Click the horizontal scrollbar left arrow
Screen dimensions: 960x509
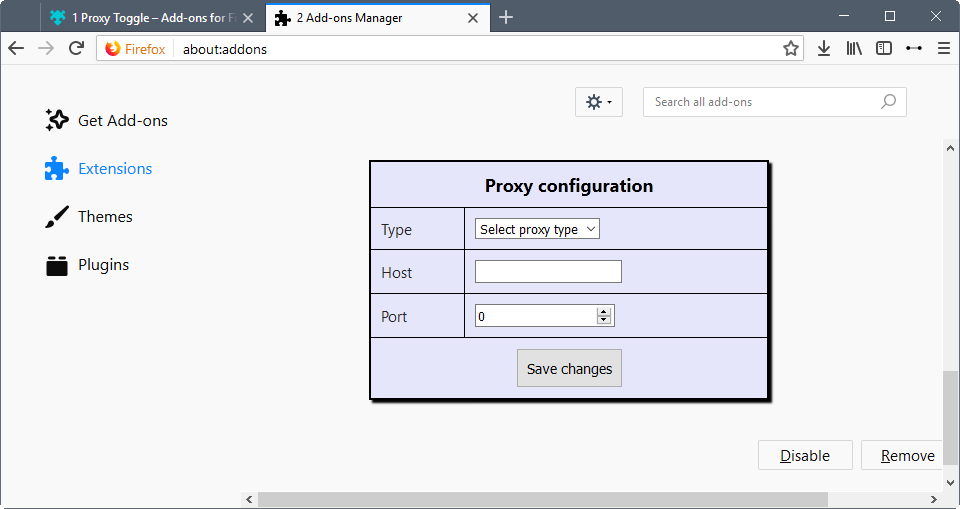click(249, 499)
